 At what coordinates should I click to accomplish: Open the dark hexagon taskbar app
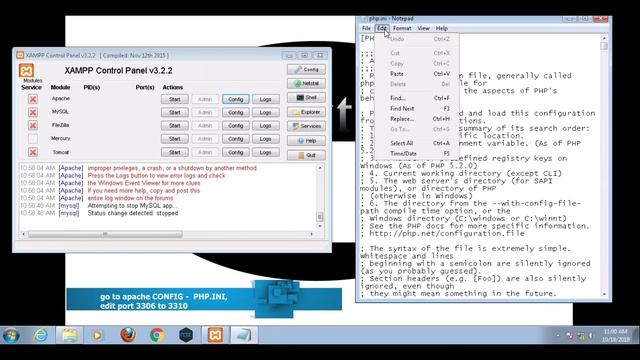(x=186, y=335)
